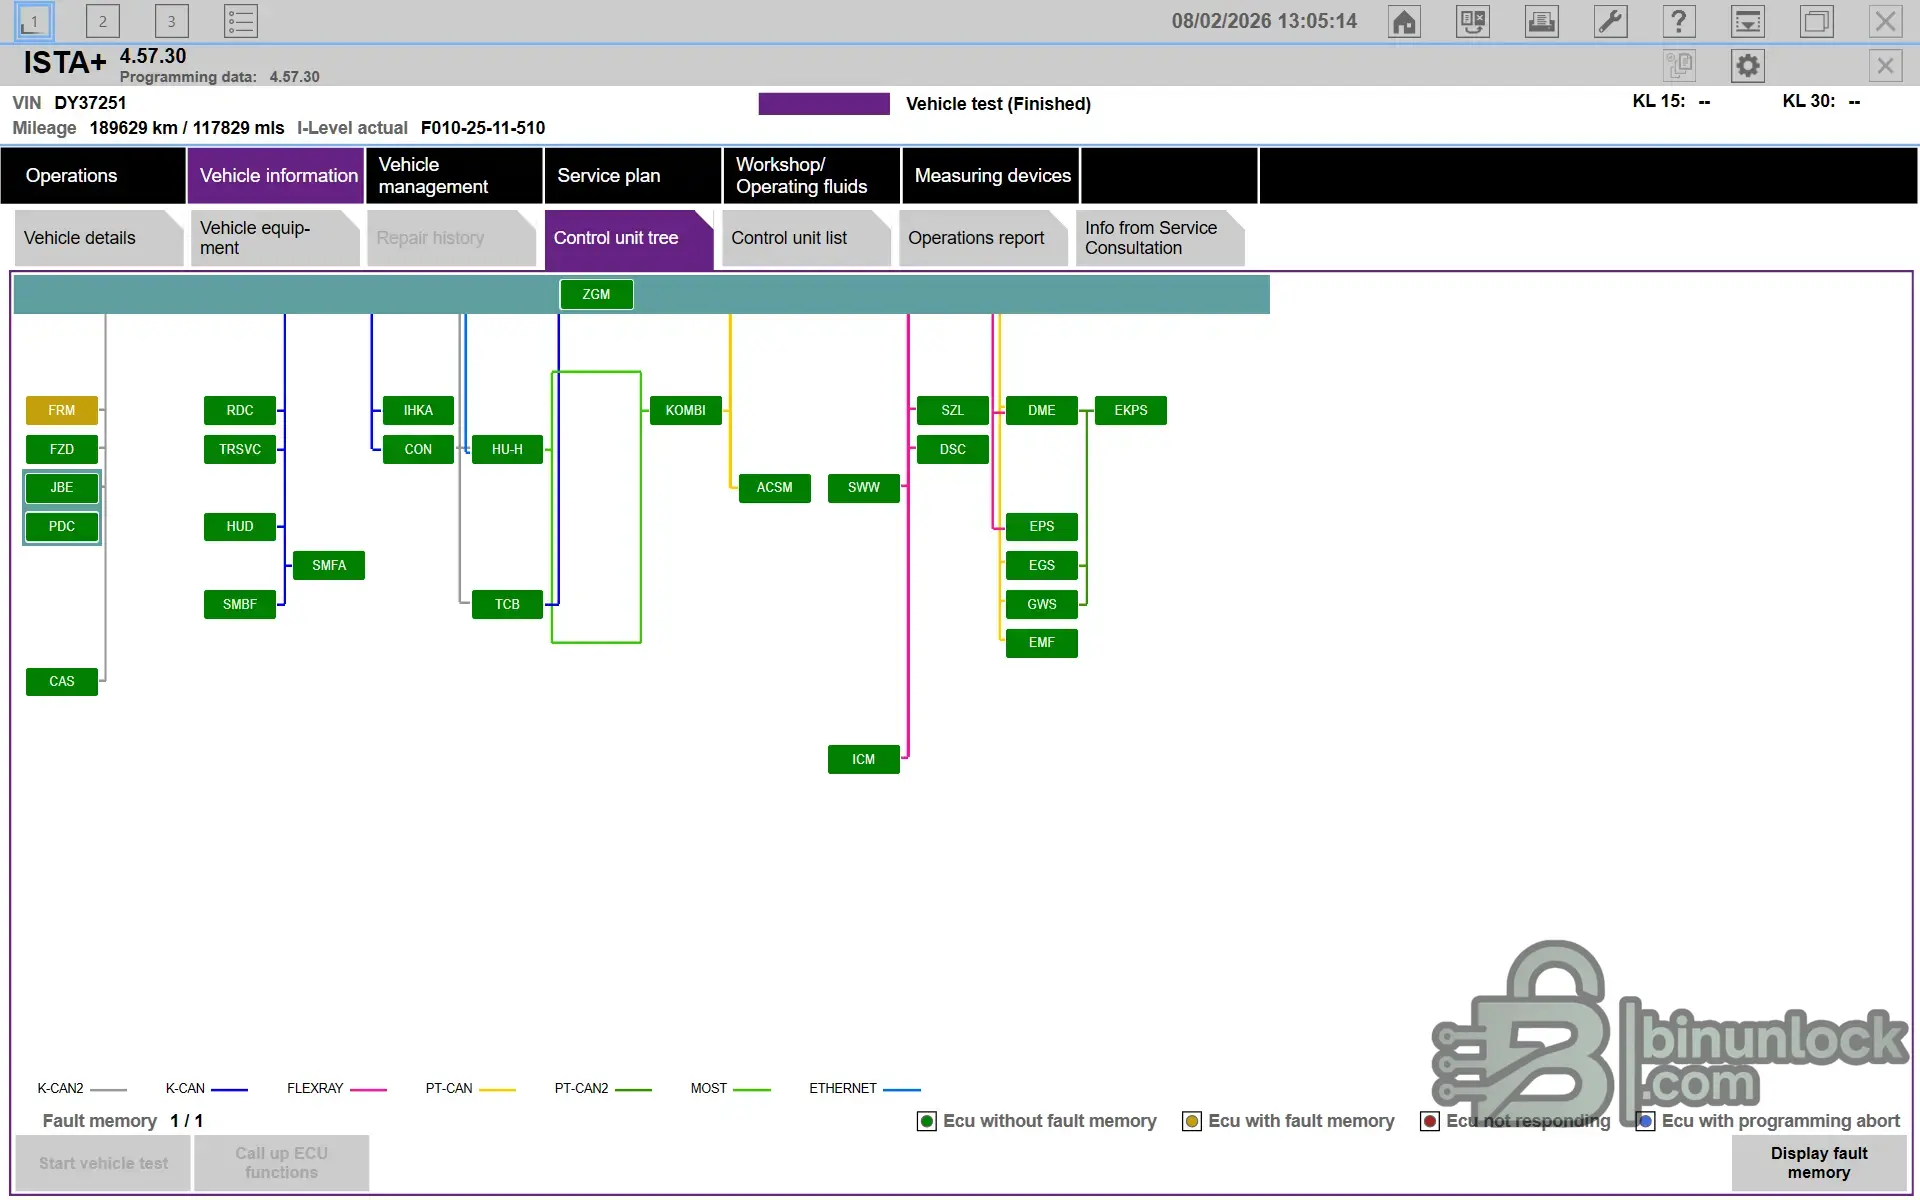This screenshot has width=1920, height=1200.
Task: Click the green Ecu without fault memory swatch
Action: pos(927,1121)
